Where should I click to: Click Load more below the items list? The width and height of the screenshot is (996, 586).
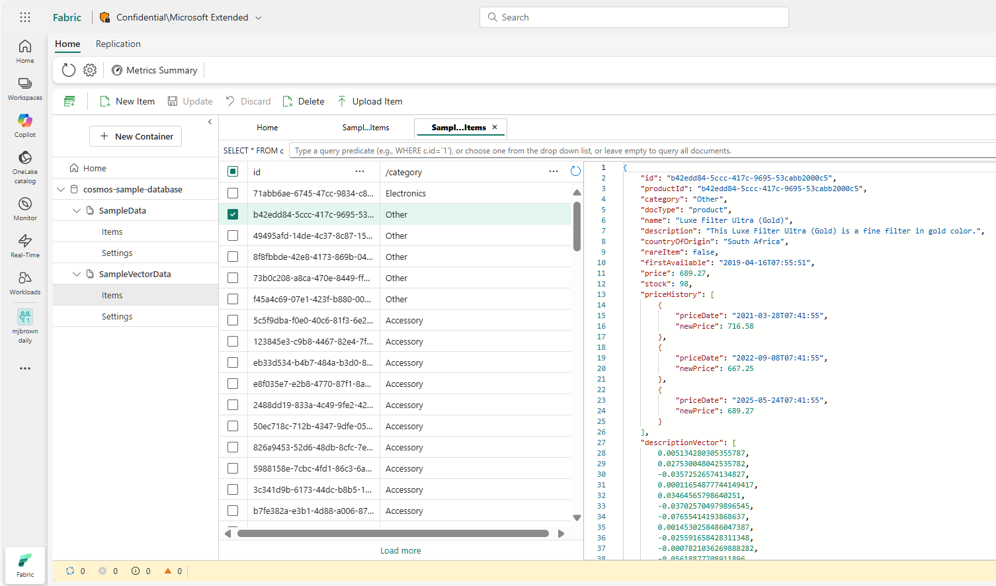[x=400, y=550]
